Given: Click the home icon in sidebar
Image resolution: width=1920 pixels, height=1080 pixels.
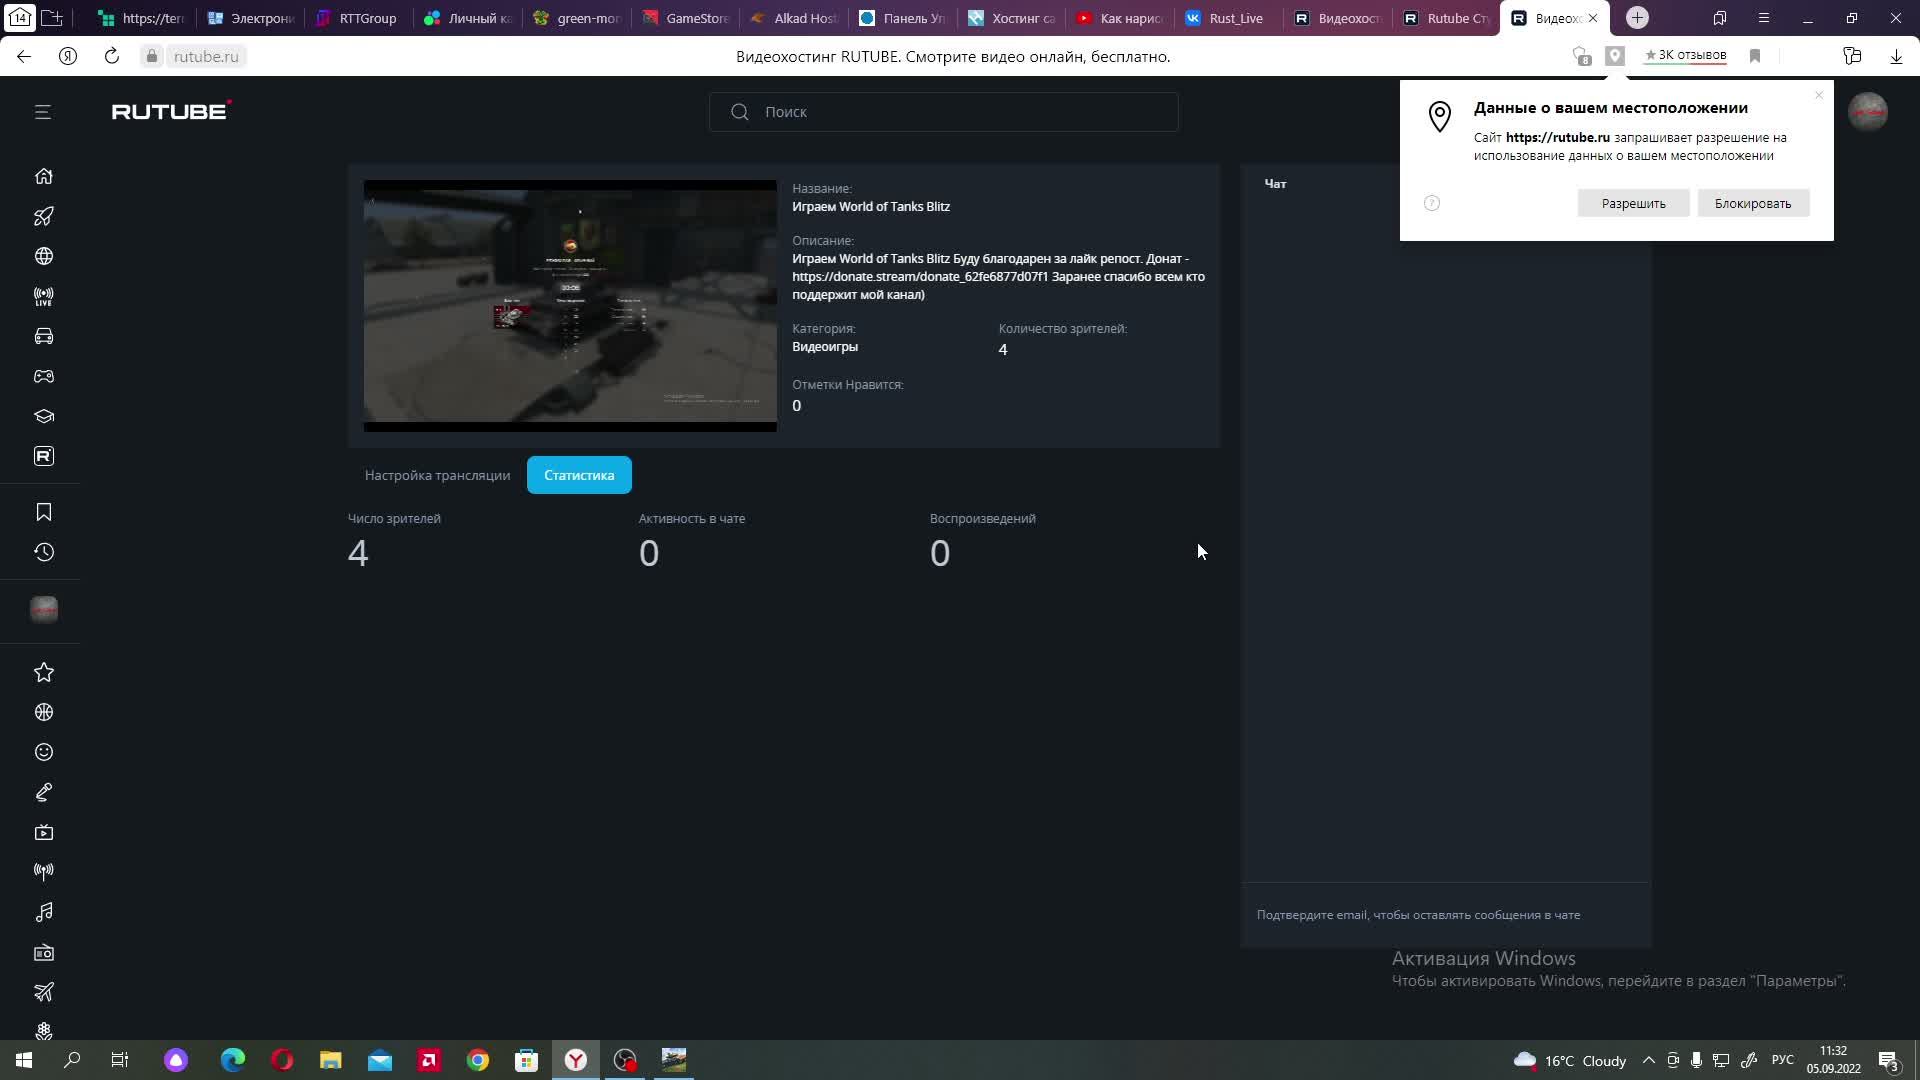Looking at the screenshot, I should 43,176.
